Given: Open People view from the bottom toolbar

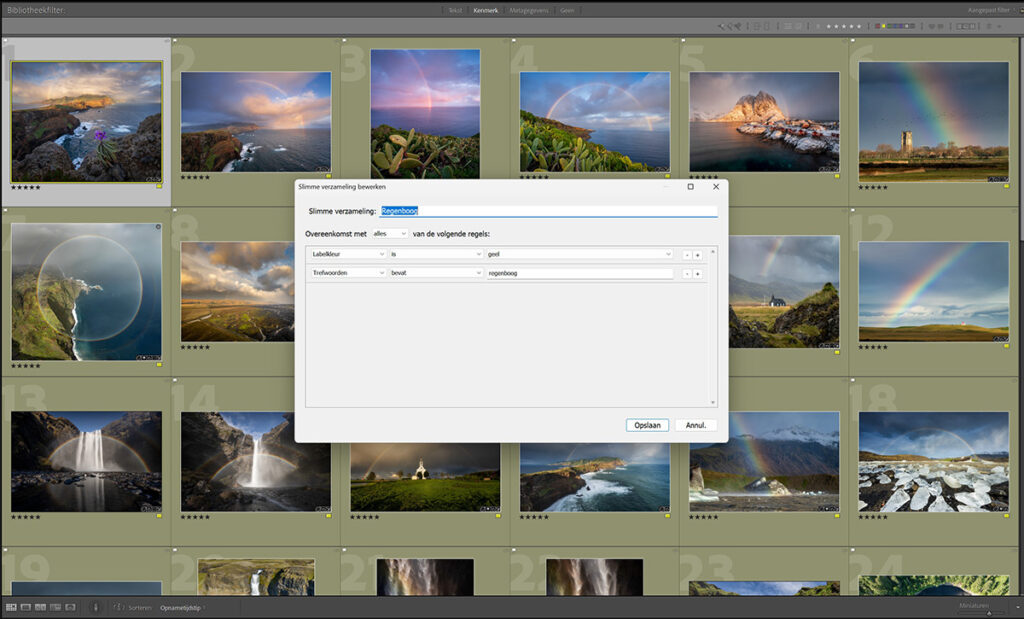Looking at the screenshot, I should click(x=71, y=607).
